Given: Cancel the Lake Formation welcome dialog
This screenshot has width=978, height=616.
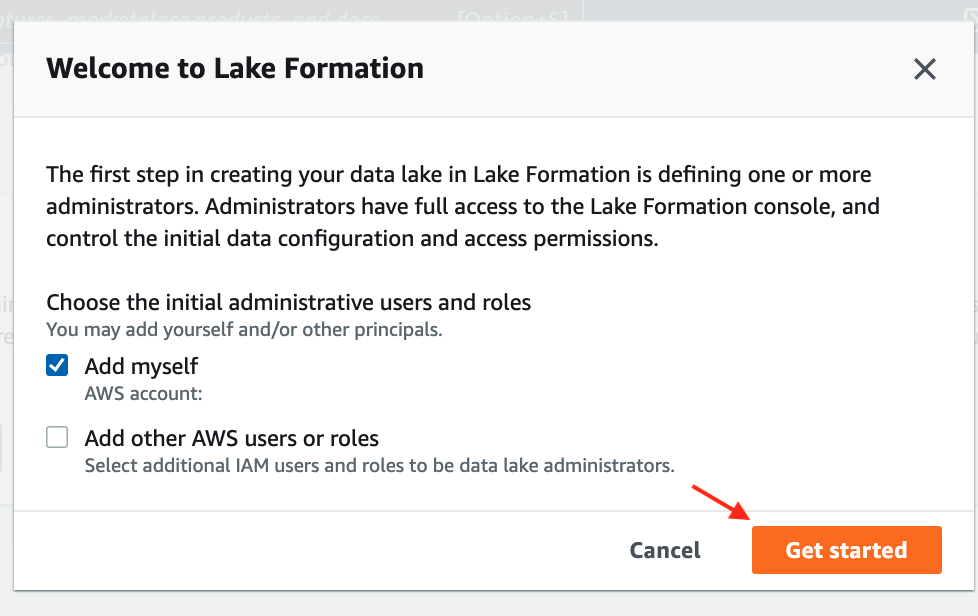Looking at the screenshot, I should 665,550.
